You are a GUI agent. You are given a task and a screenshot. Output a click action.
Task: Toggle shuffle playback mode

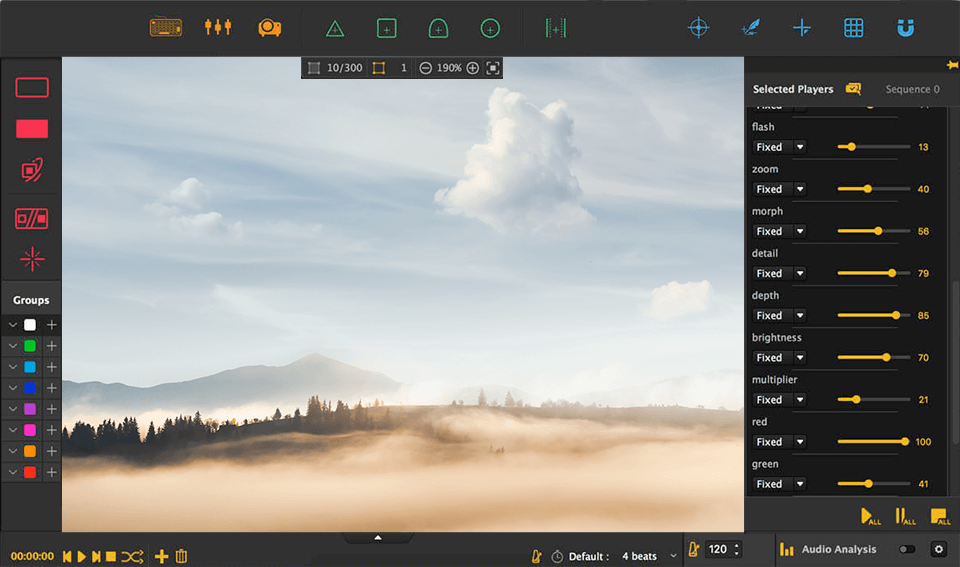[x=132, y=556]
